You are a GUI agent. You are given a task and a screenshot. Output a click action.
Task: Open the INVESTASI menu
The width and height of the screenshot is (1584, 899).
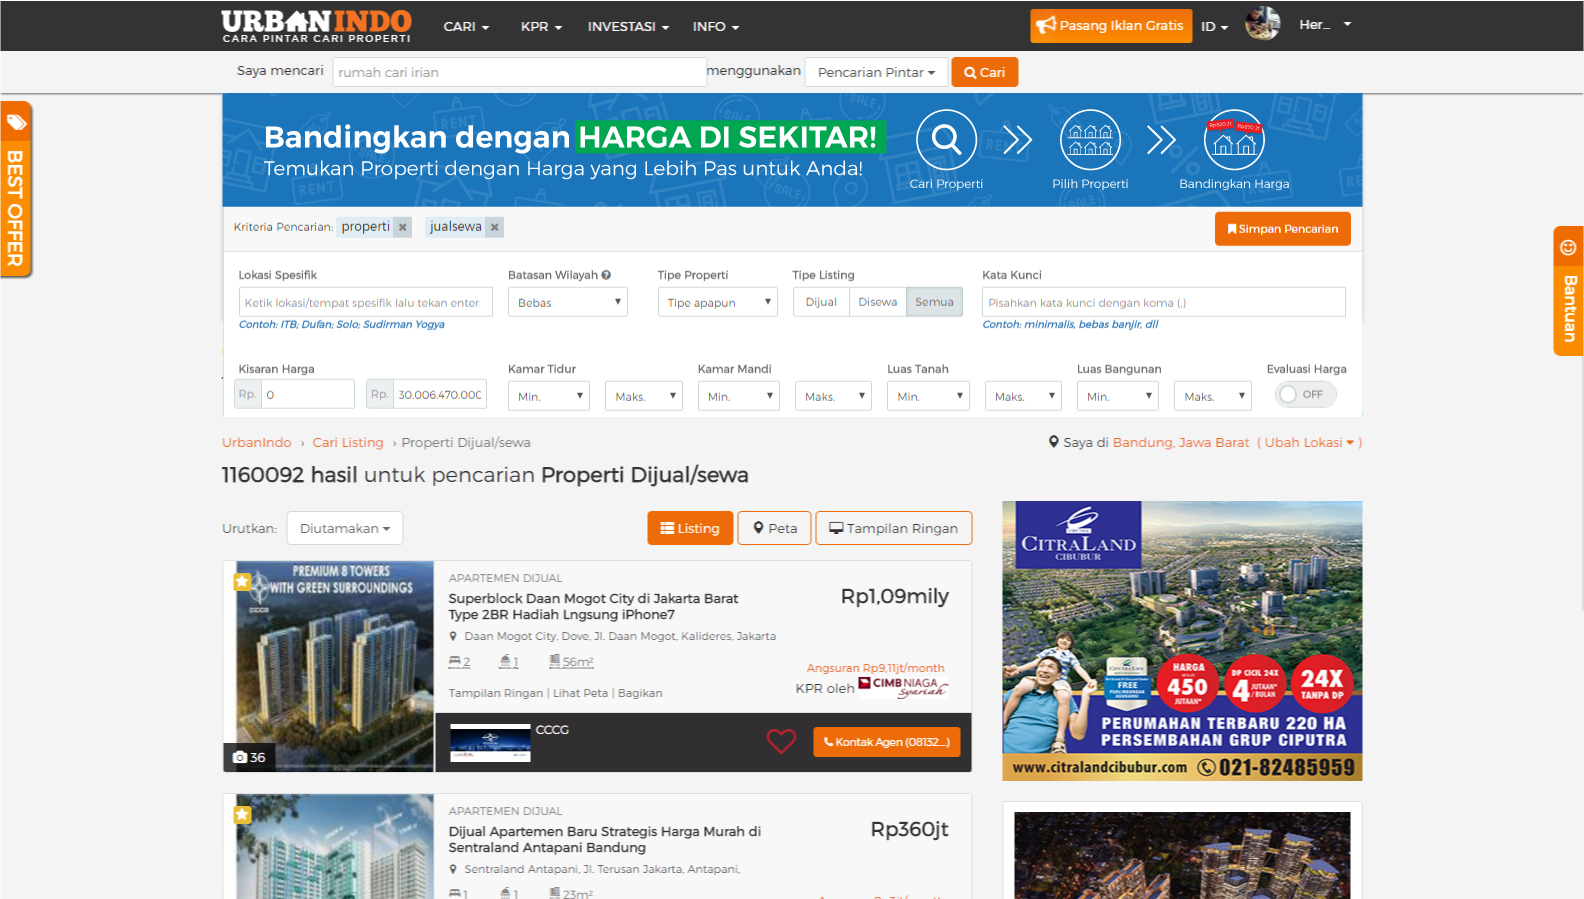(628, 27)
